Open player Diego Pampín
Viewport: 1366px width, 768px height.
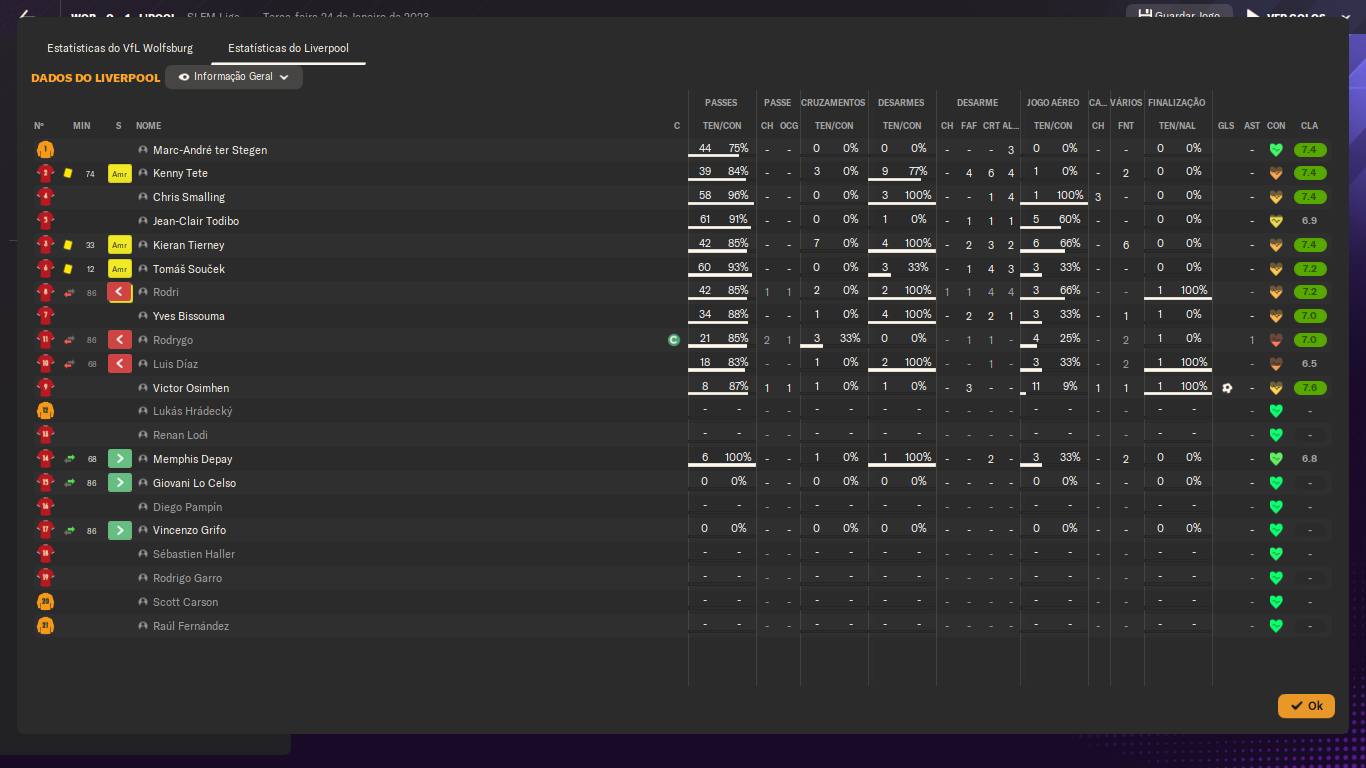pyautogui.click(x=188, y=507)
